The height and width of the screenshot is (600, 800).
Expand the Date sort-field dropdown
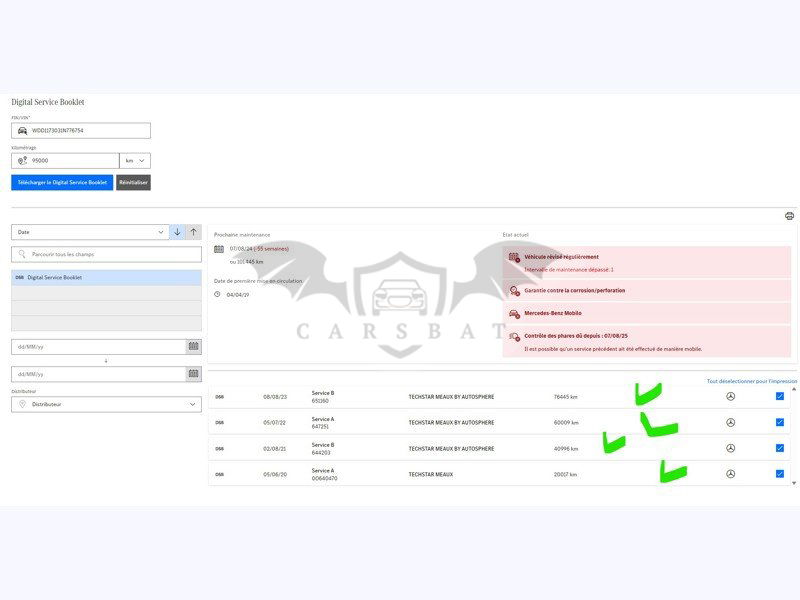(x=90, y=232)
